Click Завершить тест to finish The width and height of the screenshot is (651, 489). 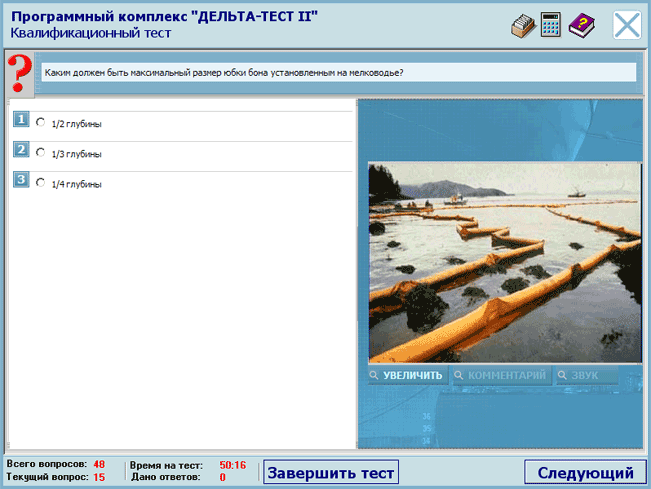point(331,472)
